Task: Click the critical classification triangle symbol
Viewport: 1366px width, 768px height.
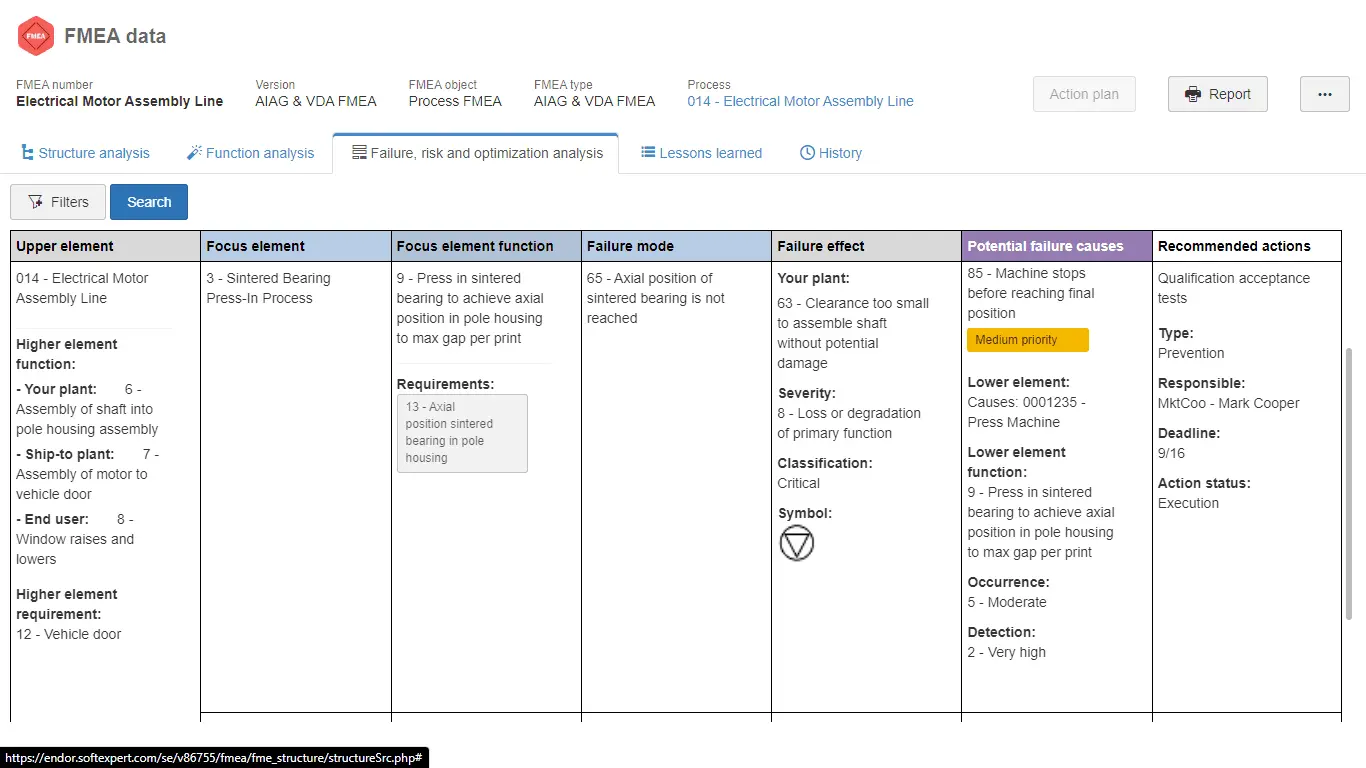Action: (797, 543)
